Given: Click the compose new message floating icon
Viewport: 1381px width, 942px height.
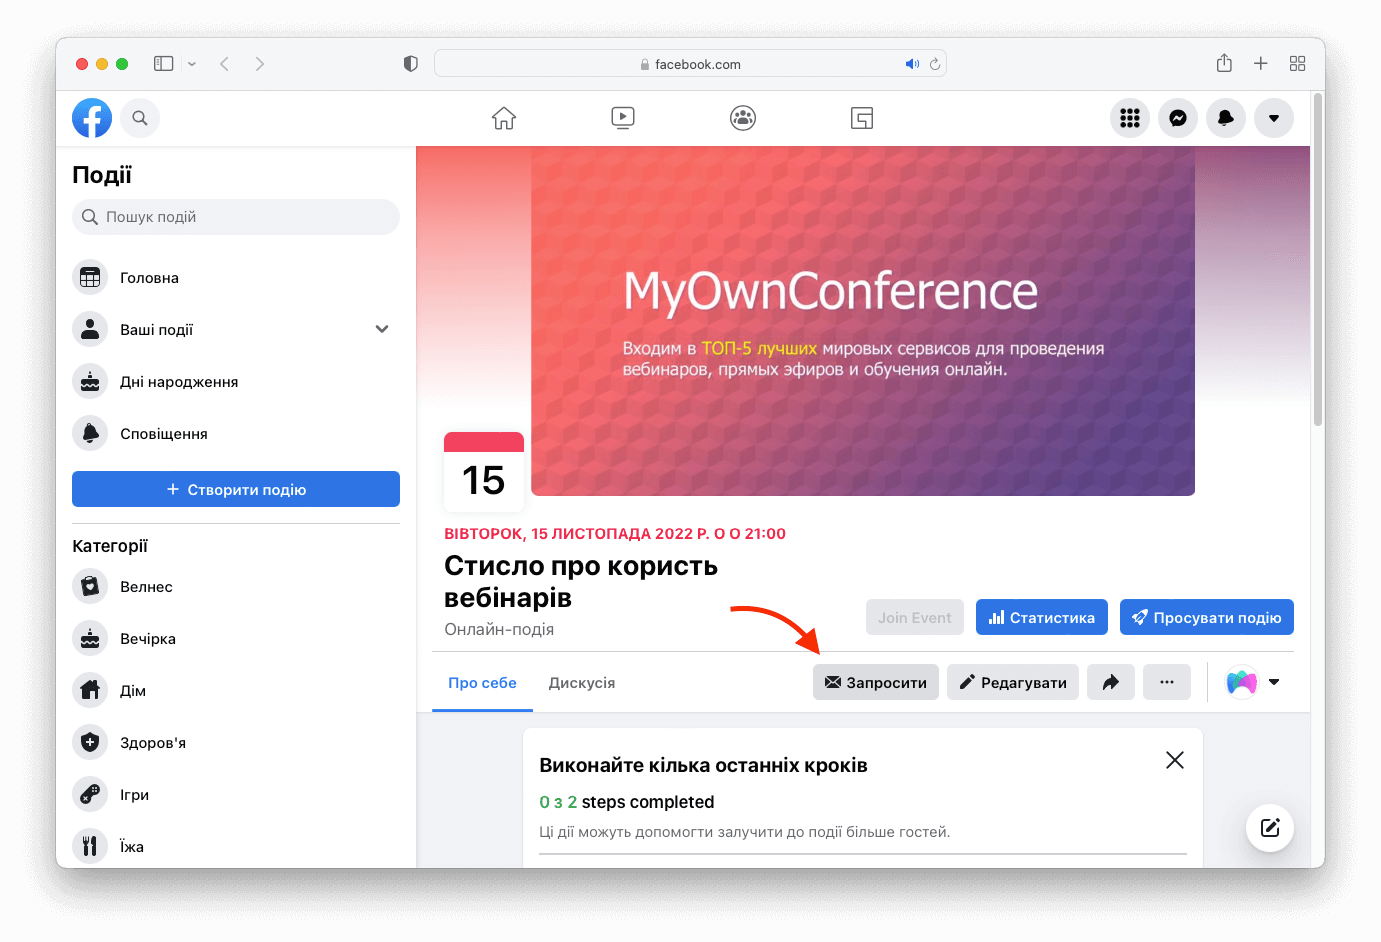Looking at the screenshot, I should (1270, 827).
